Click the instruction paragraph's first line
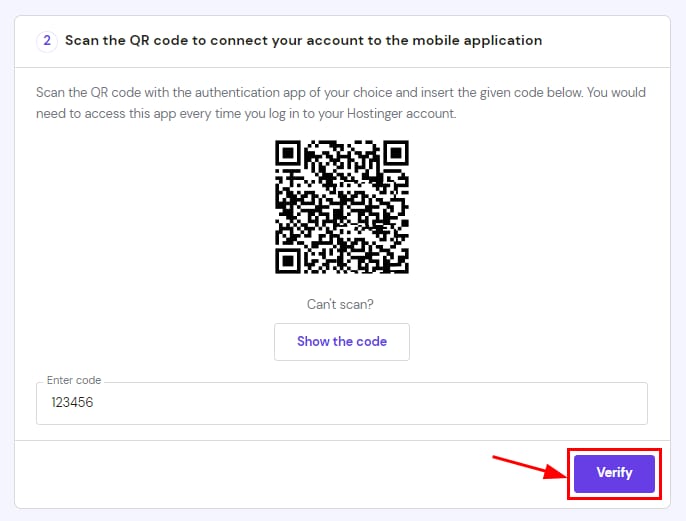The image size is (686, 521). [x=340, y=92]
